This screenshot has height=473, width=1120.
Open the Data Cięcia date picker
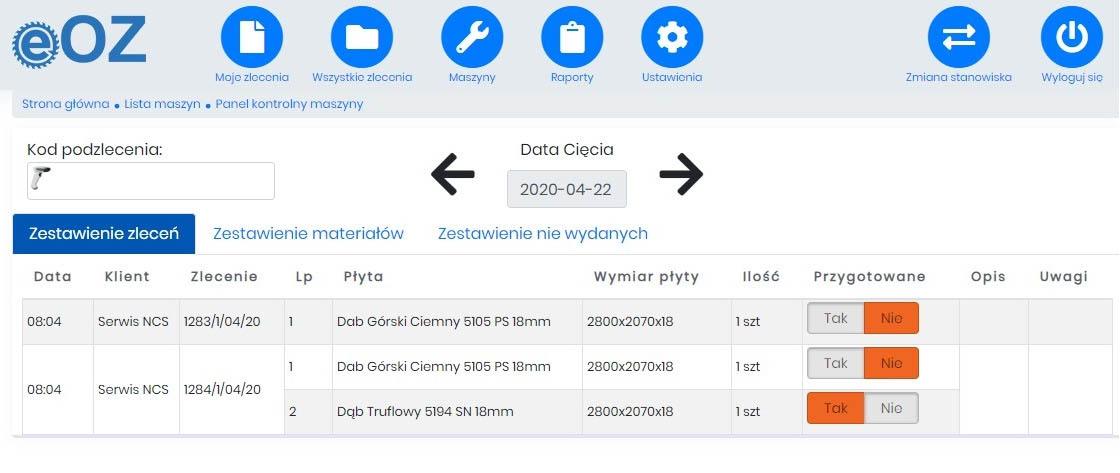tap(566, 189)
